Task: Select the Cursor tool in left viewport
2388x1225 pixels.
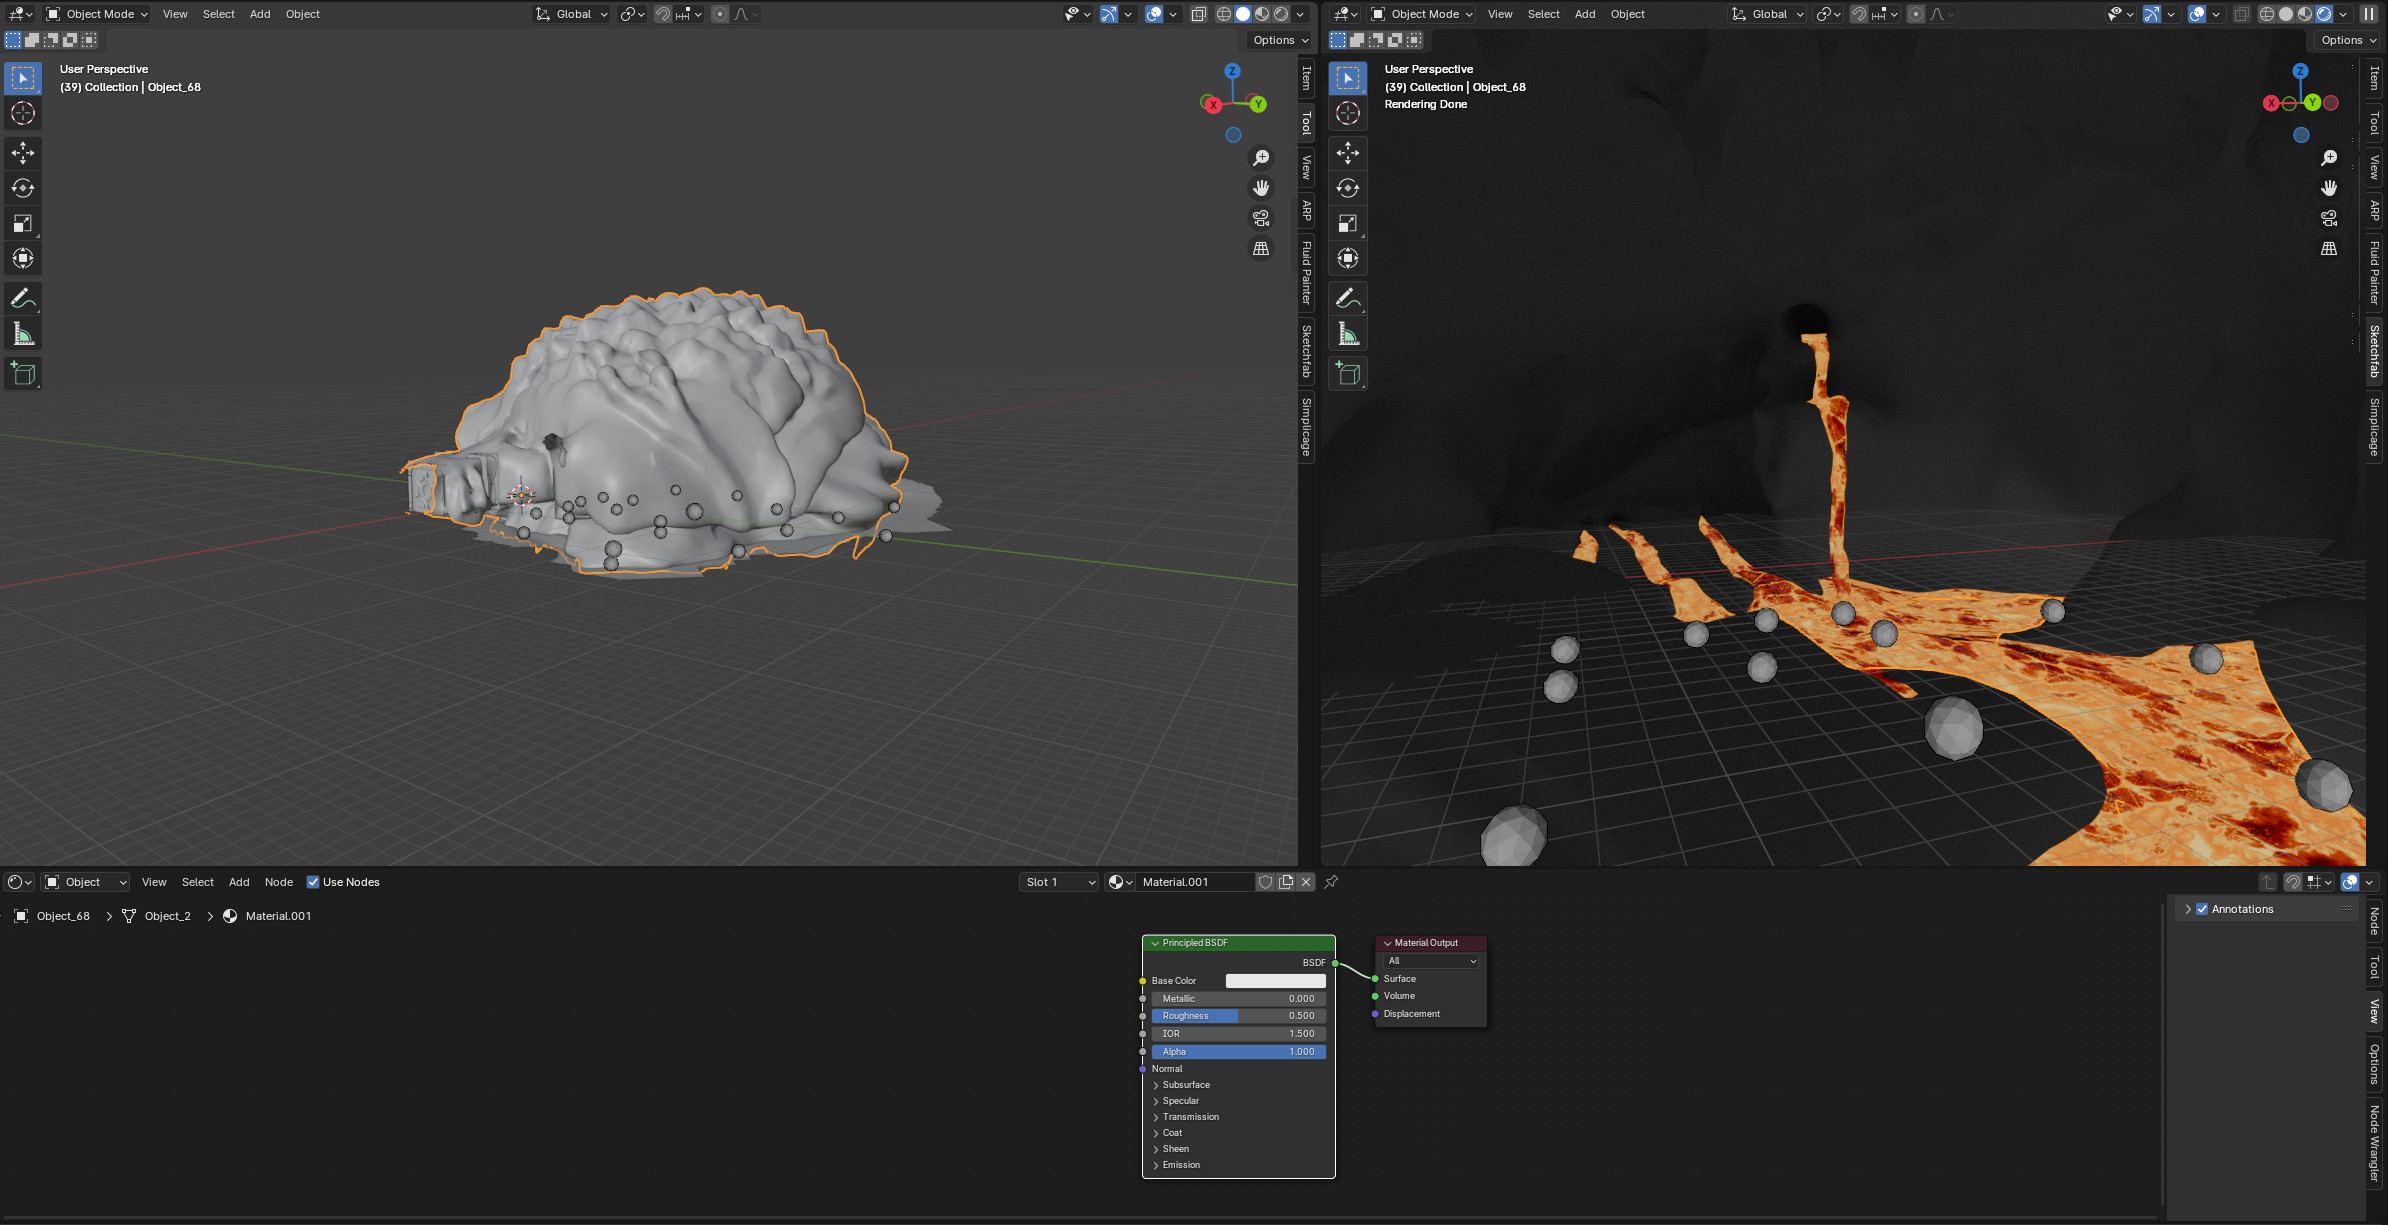Action: coord(23,113)
